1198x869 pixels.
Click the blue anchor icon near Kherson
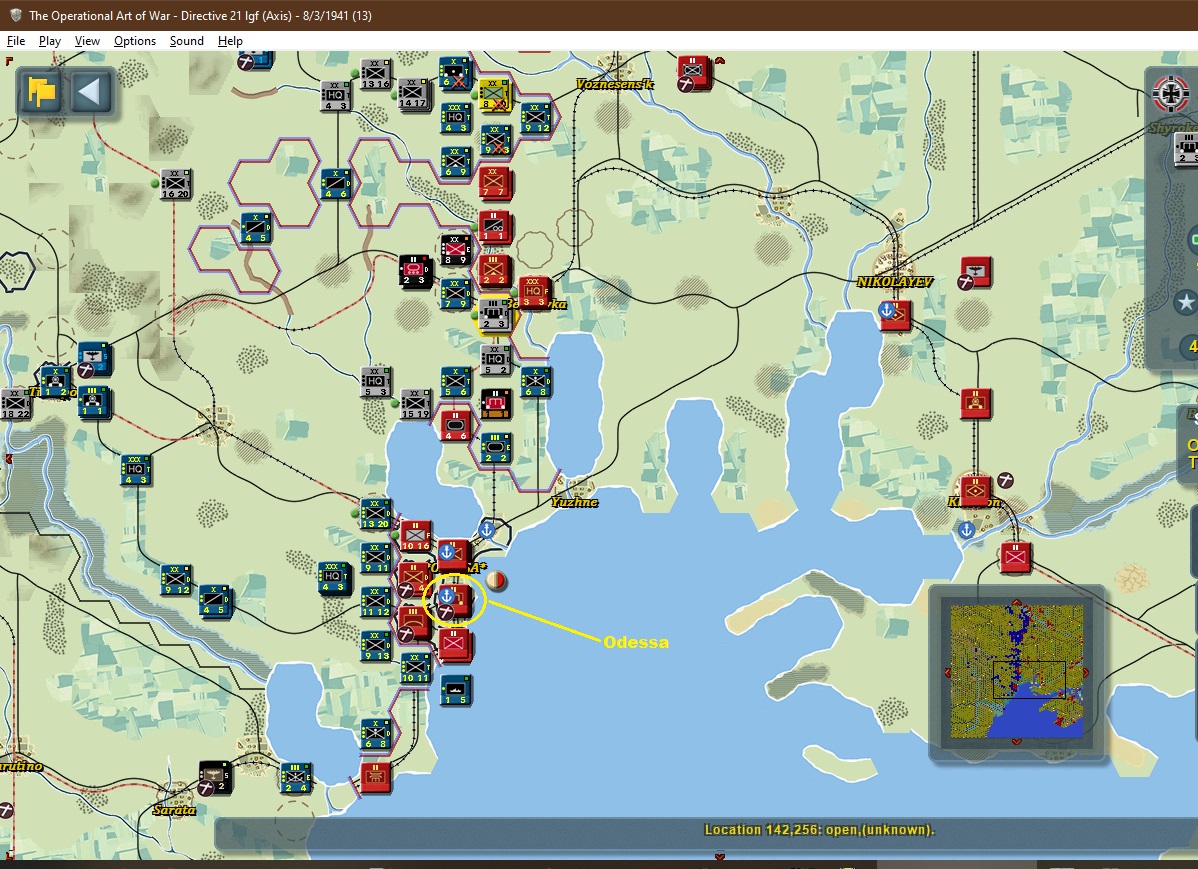[x=966, y=529]
